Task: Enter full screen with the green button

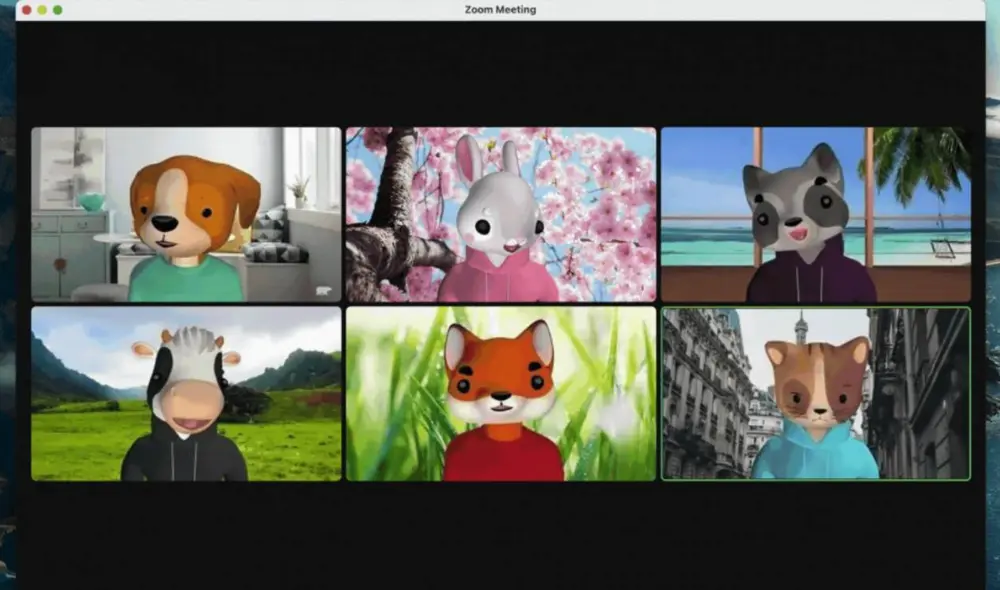Action: [x=58, y=10]
